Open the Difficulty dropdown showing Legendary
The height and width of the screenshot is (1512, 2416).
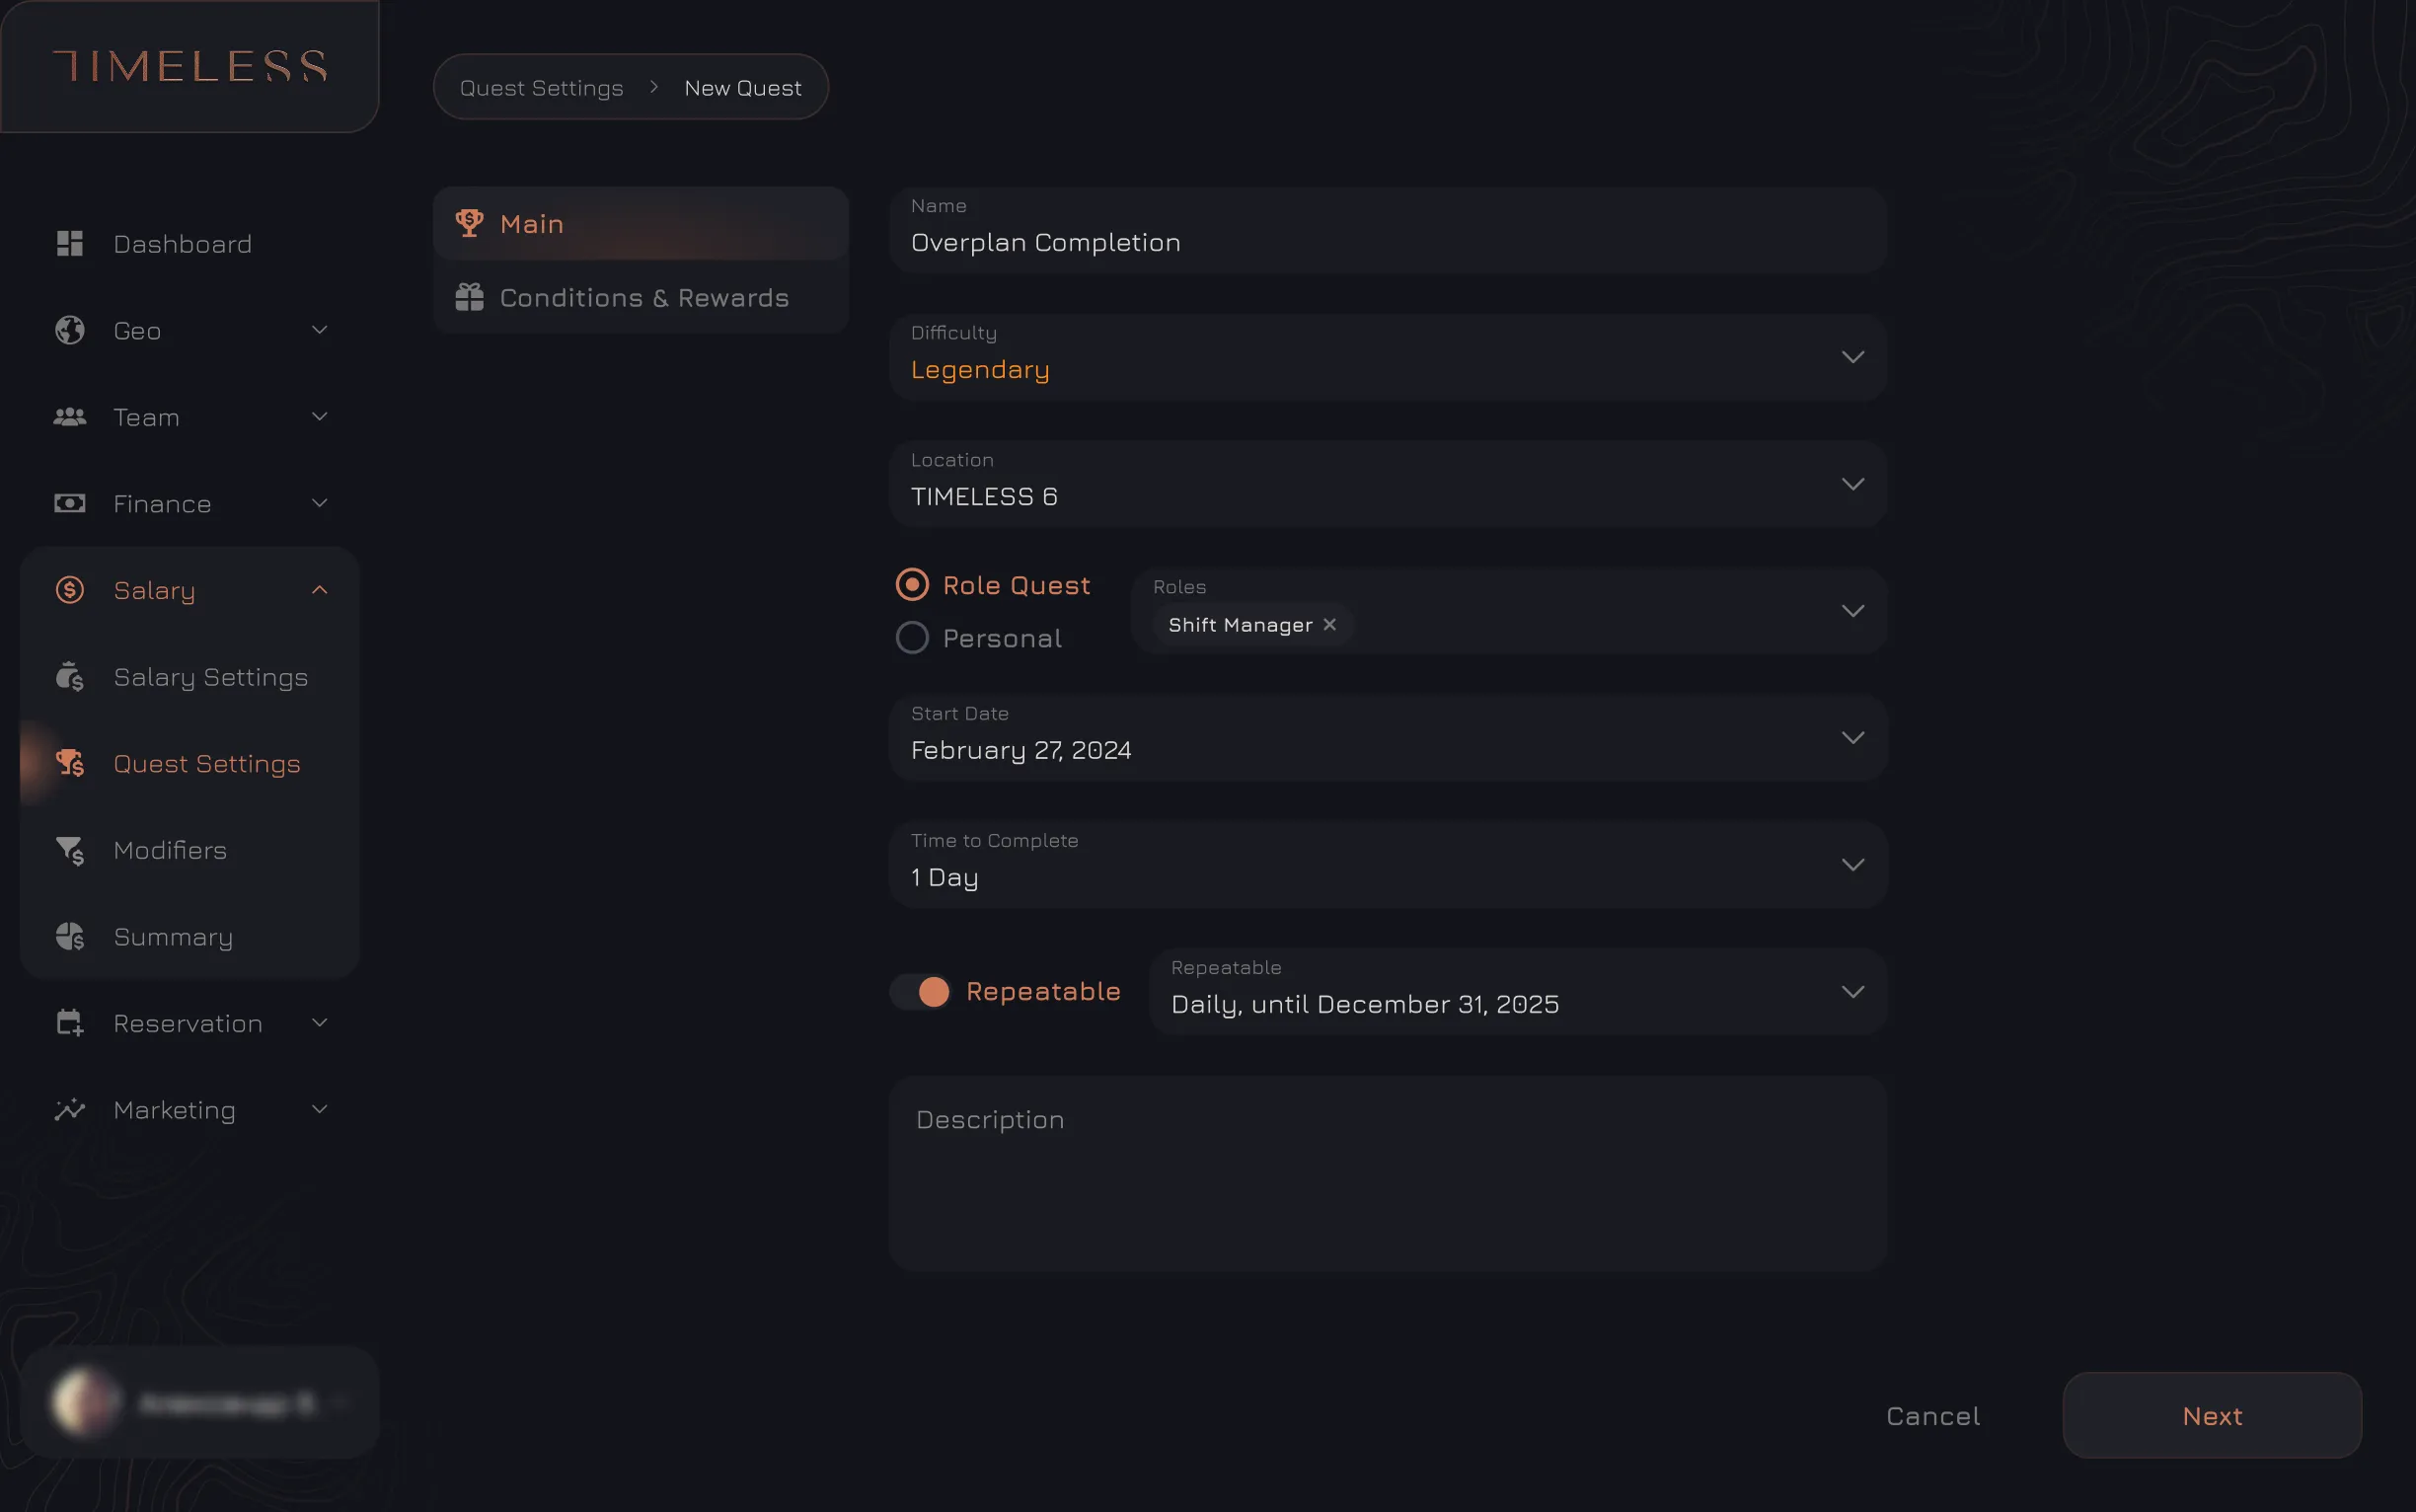point(1387,358)
